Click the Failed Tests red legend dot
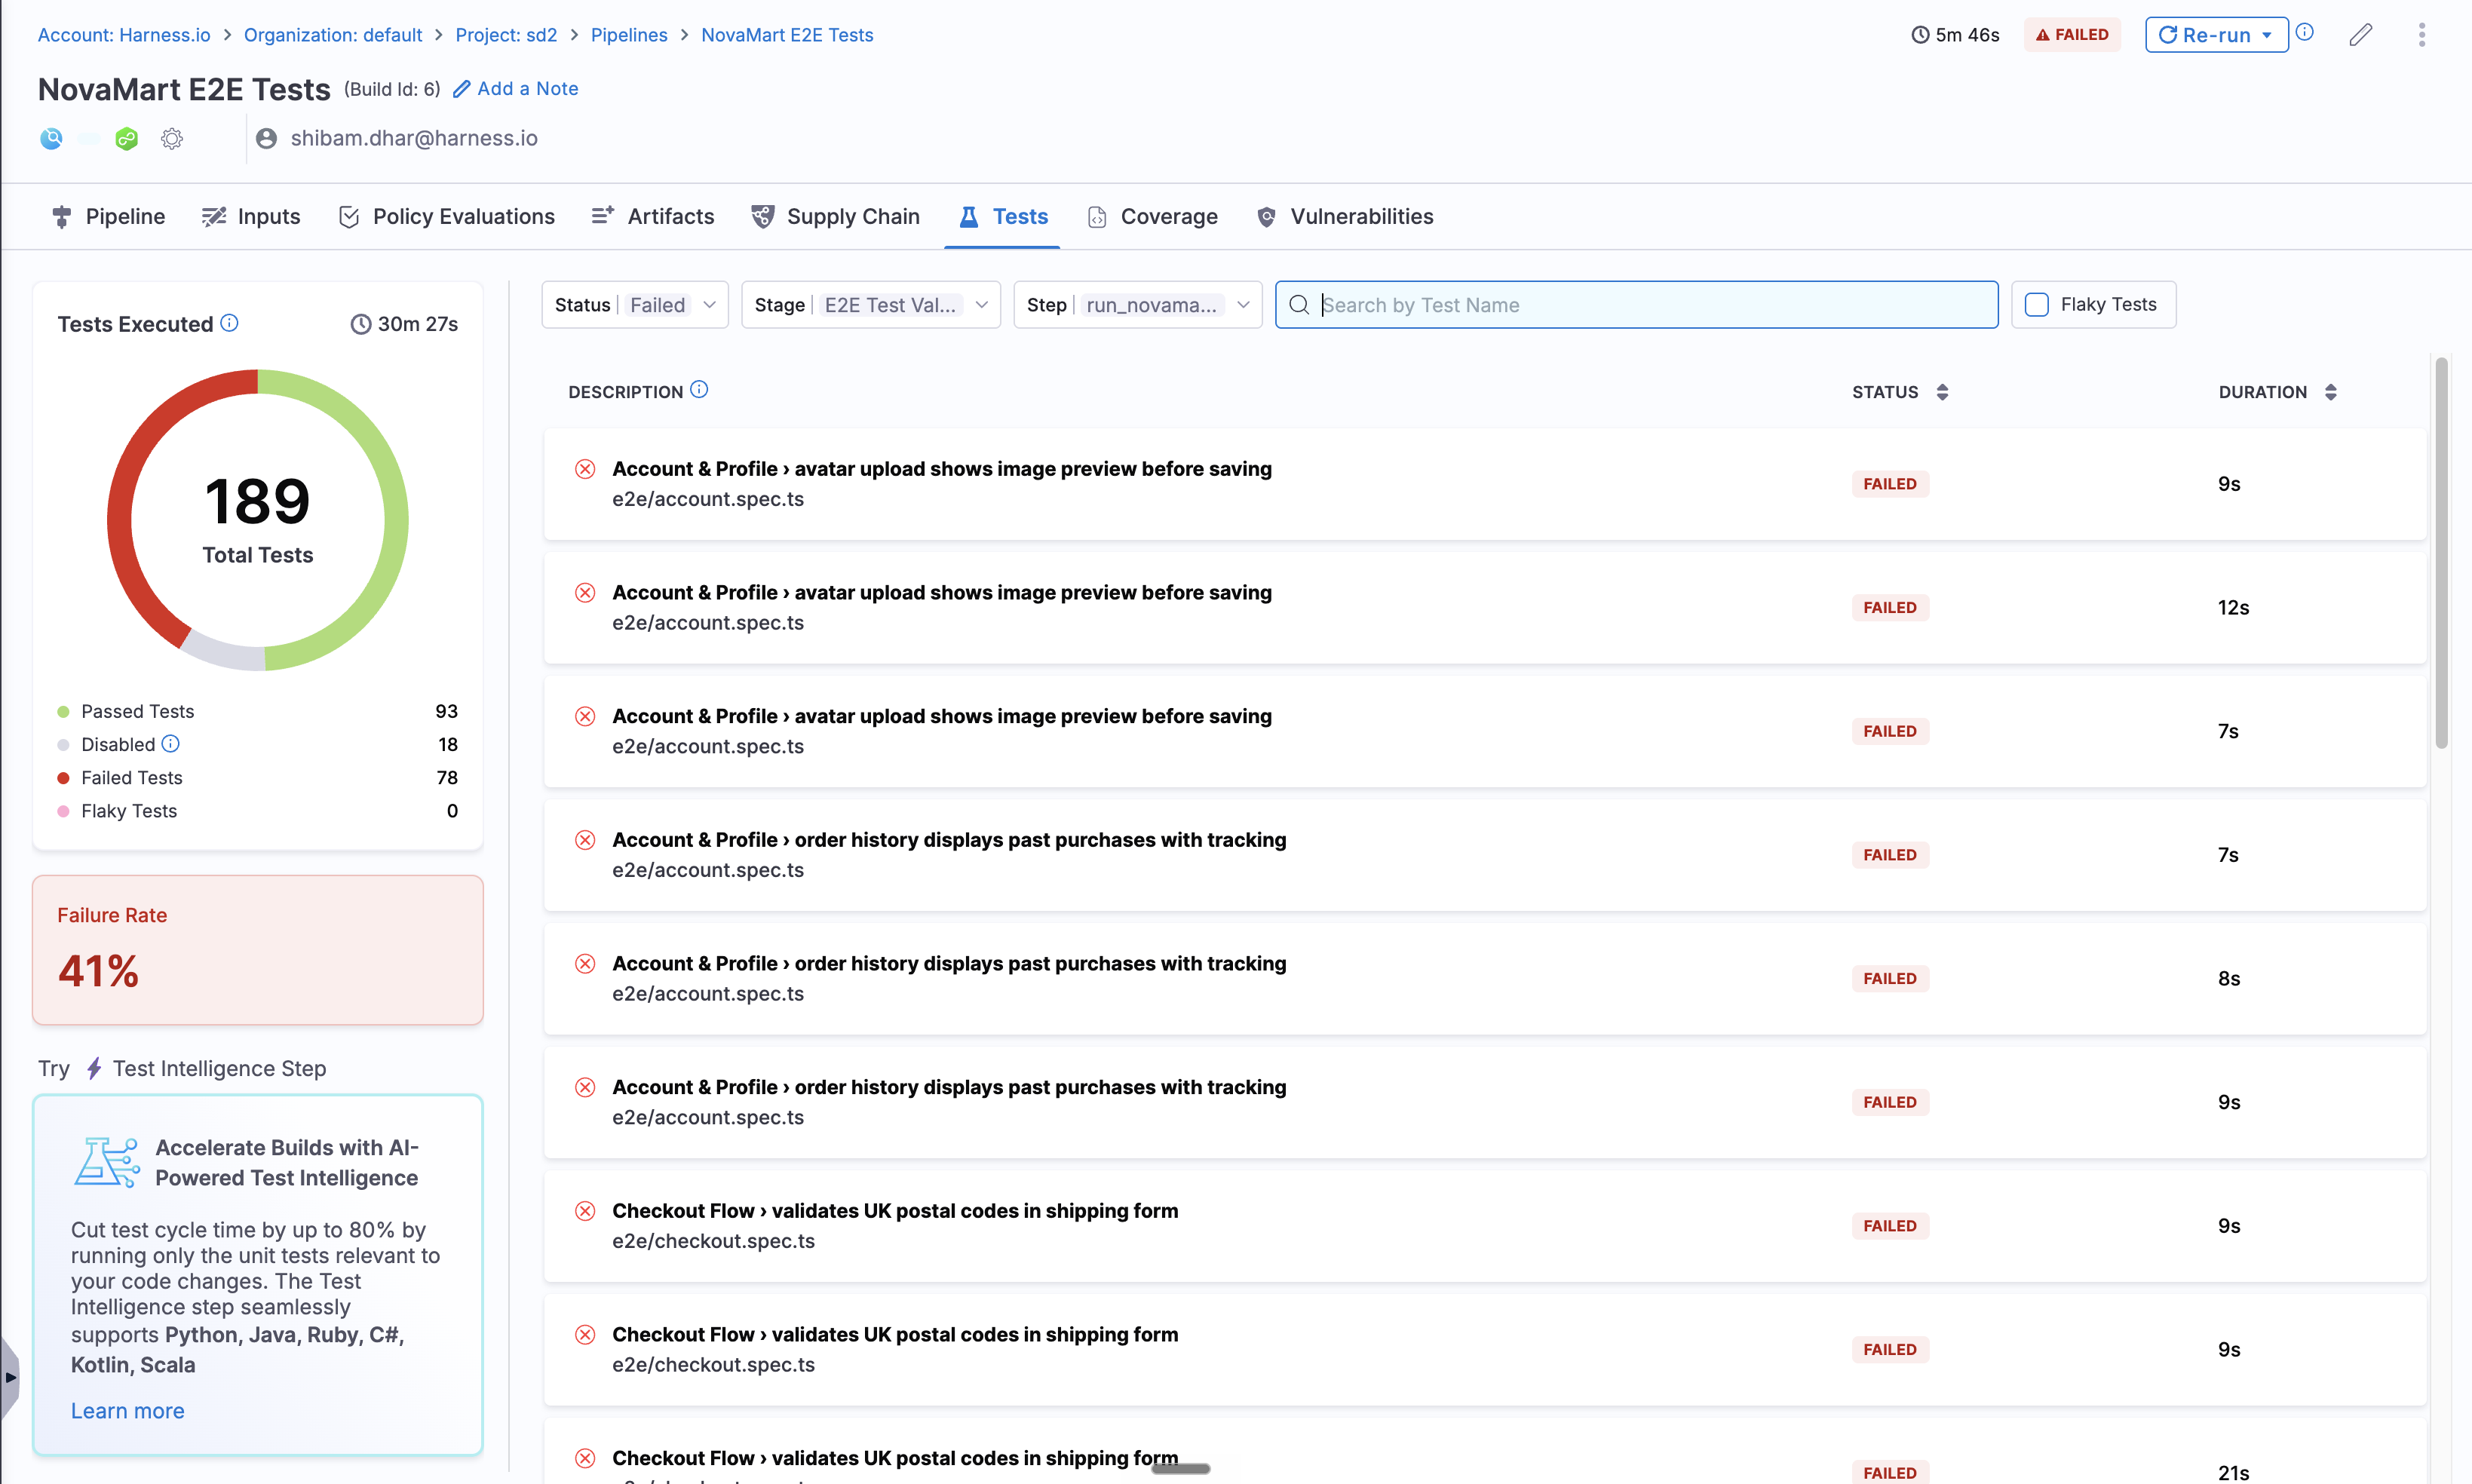This screenshot has width=2472, height=1484. tap(63, 778)
